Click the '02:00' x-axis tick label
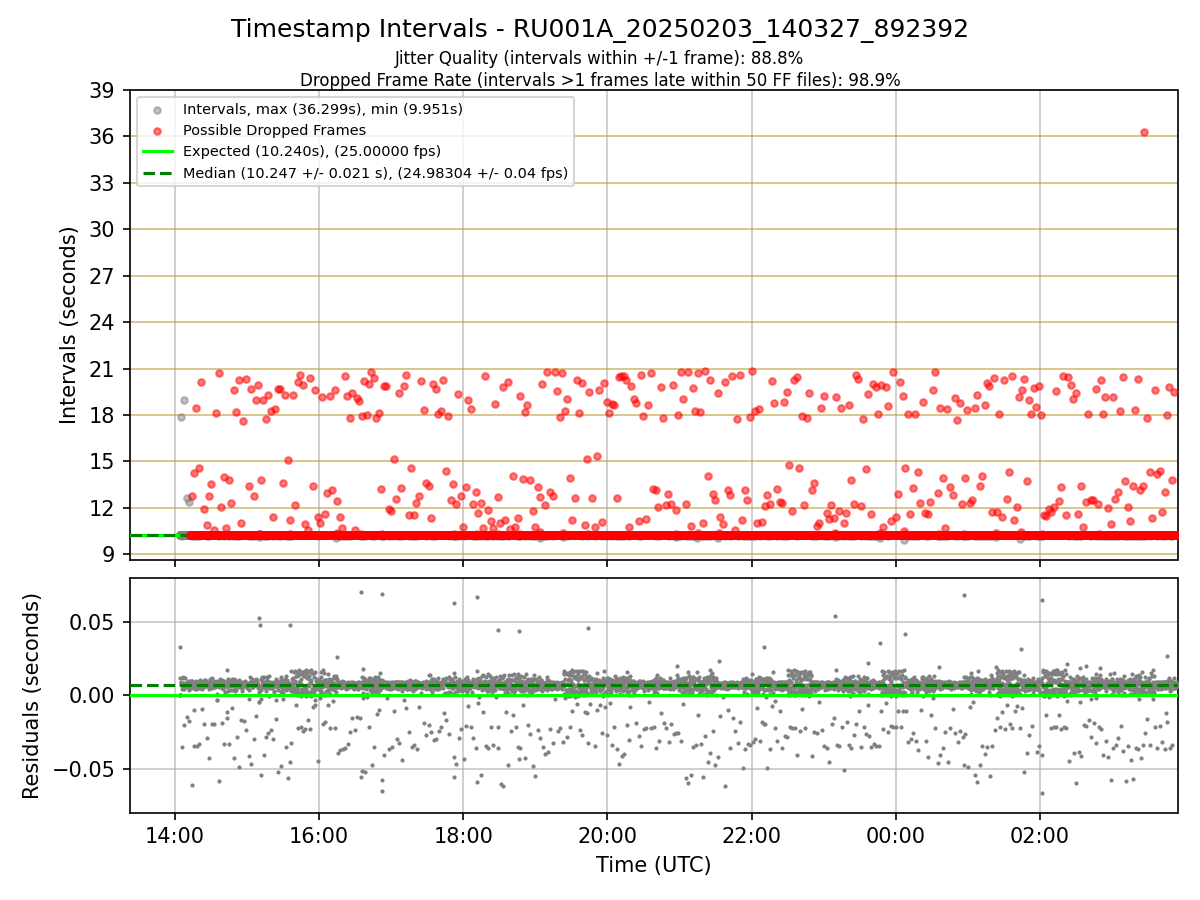1200x900 pixels. pyautogui.click(x=1040, y=834)
